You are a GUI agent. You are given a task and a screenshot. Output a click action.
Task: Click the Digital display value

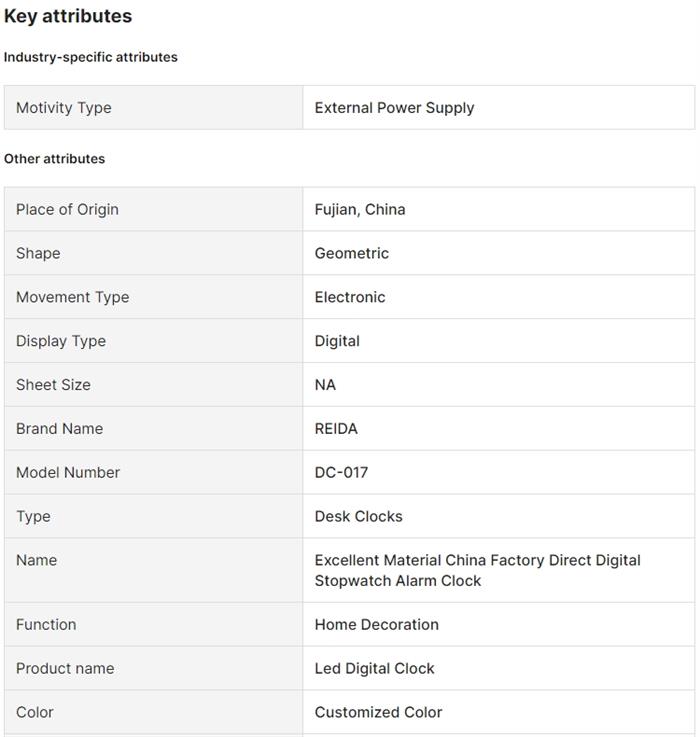pos(337,341)
